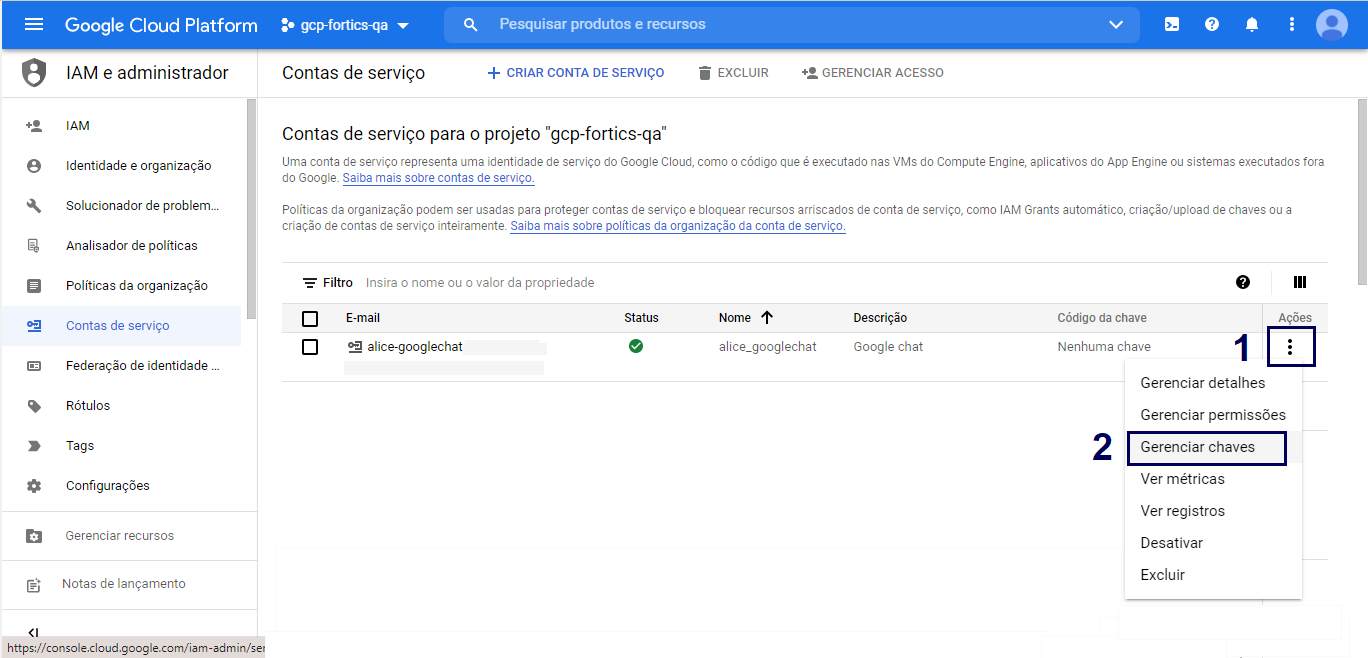
Task: Open Configurações sidebar item
Action: point(122,486)
